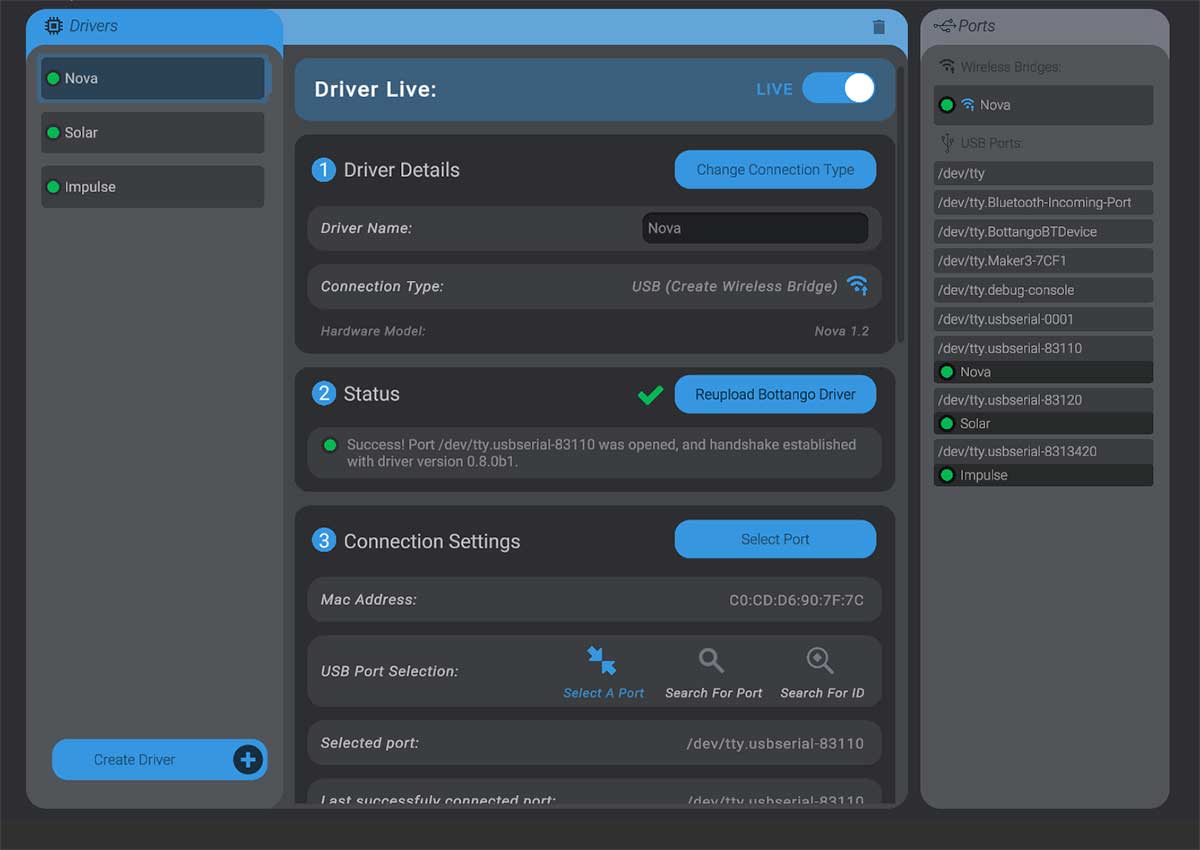Click the Driver Details section heading
1200x850 pixels.
401,170
